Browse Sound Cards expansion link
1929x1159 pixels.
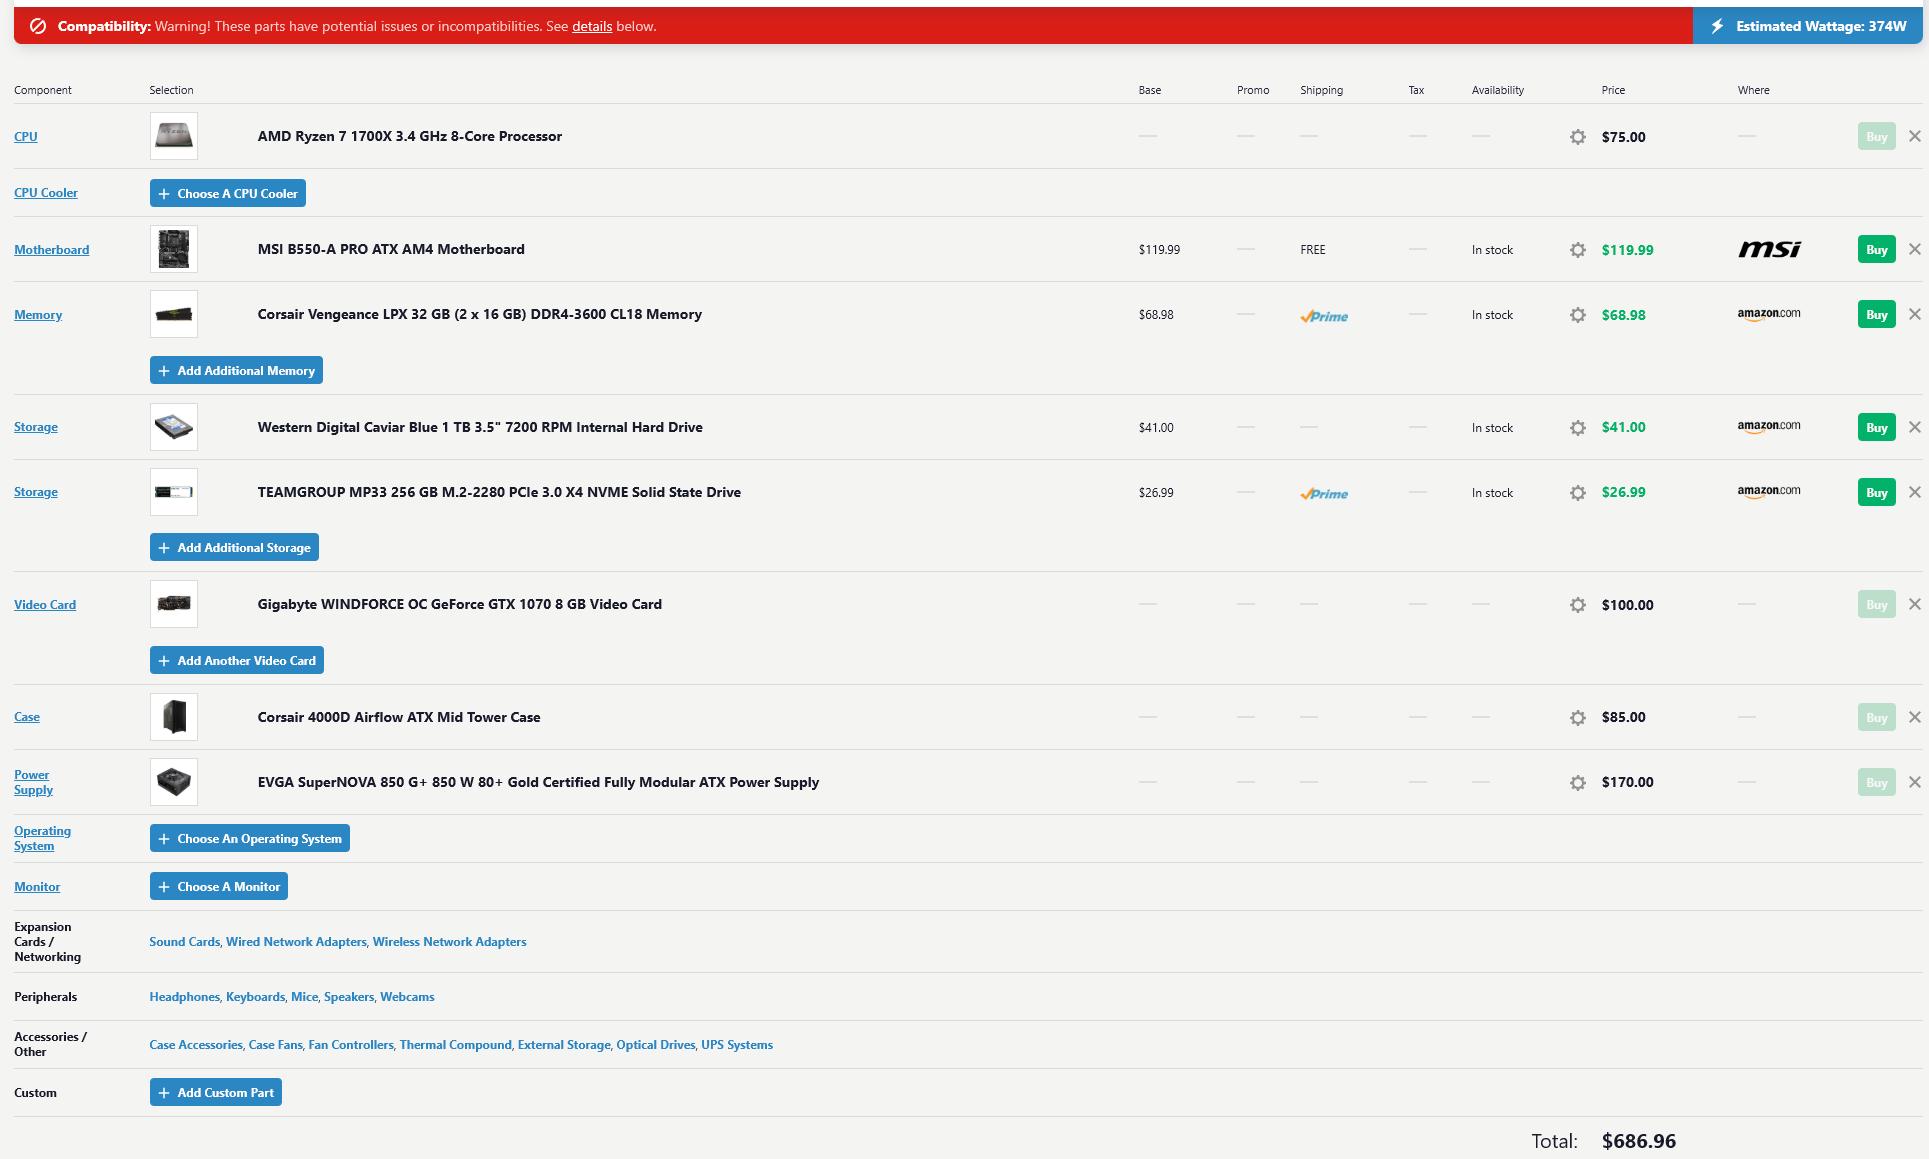(184, 941)
